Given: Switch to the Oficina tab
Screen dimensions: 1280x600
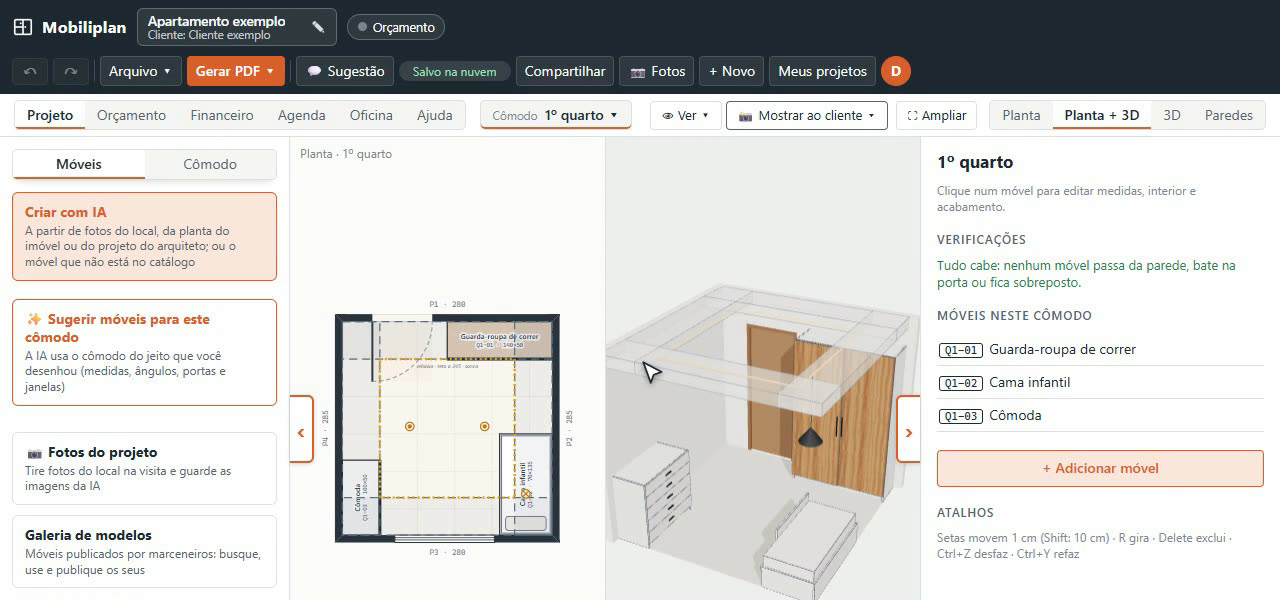Looking at the screenshot, I should (x=371, y=115).
